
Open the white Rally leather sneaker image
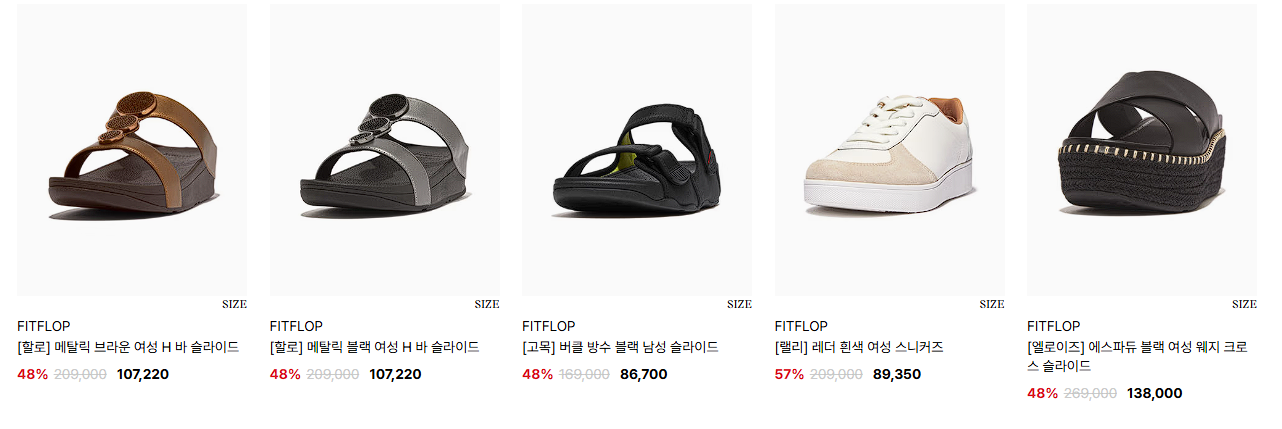pyautogui.click(x=890, y=150)
